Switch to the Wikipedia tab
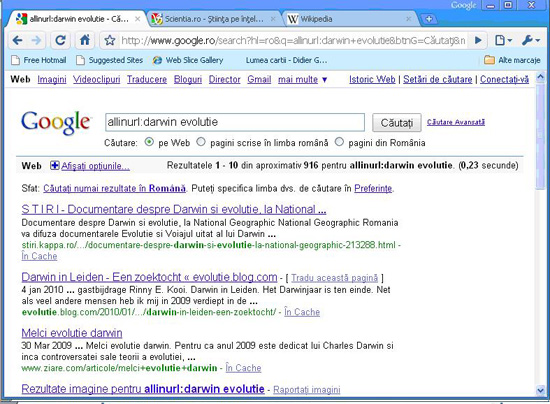This screenshot has width=550, height=404. pos(349,19)
